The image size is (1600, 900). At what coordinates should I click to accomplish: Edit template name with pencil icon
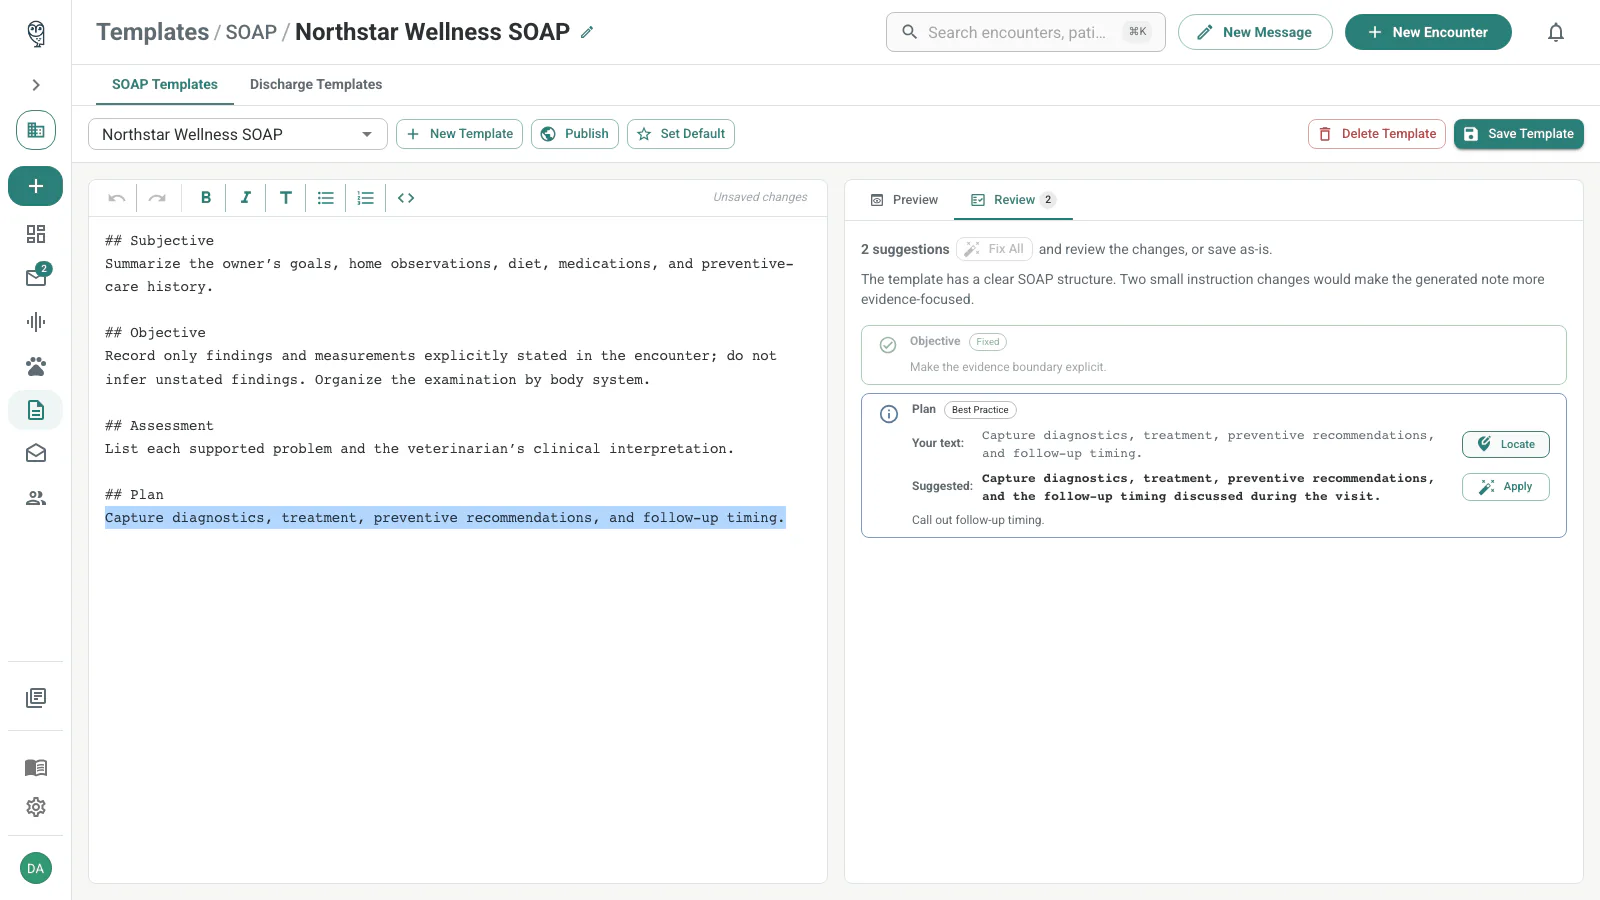587,32
